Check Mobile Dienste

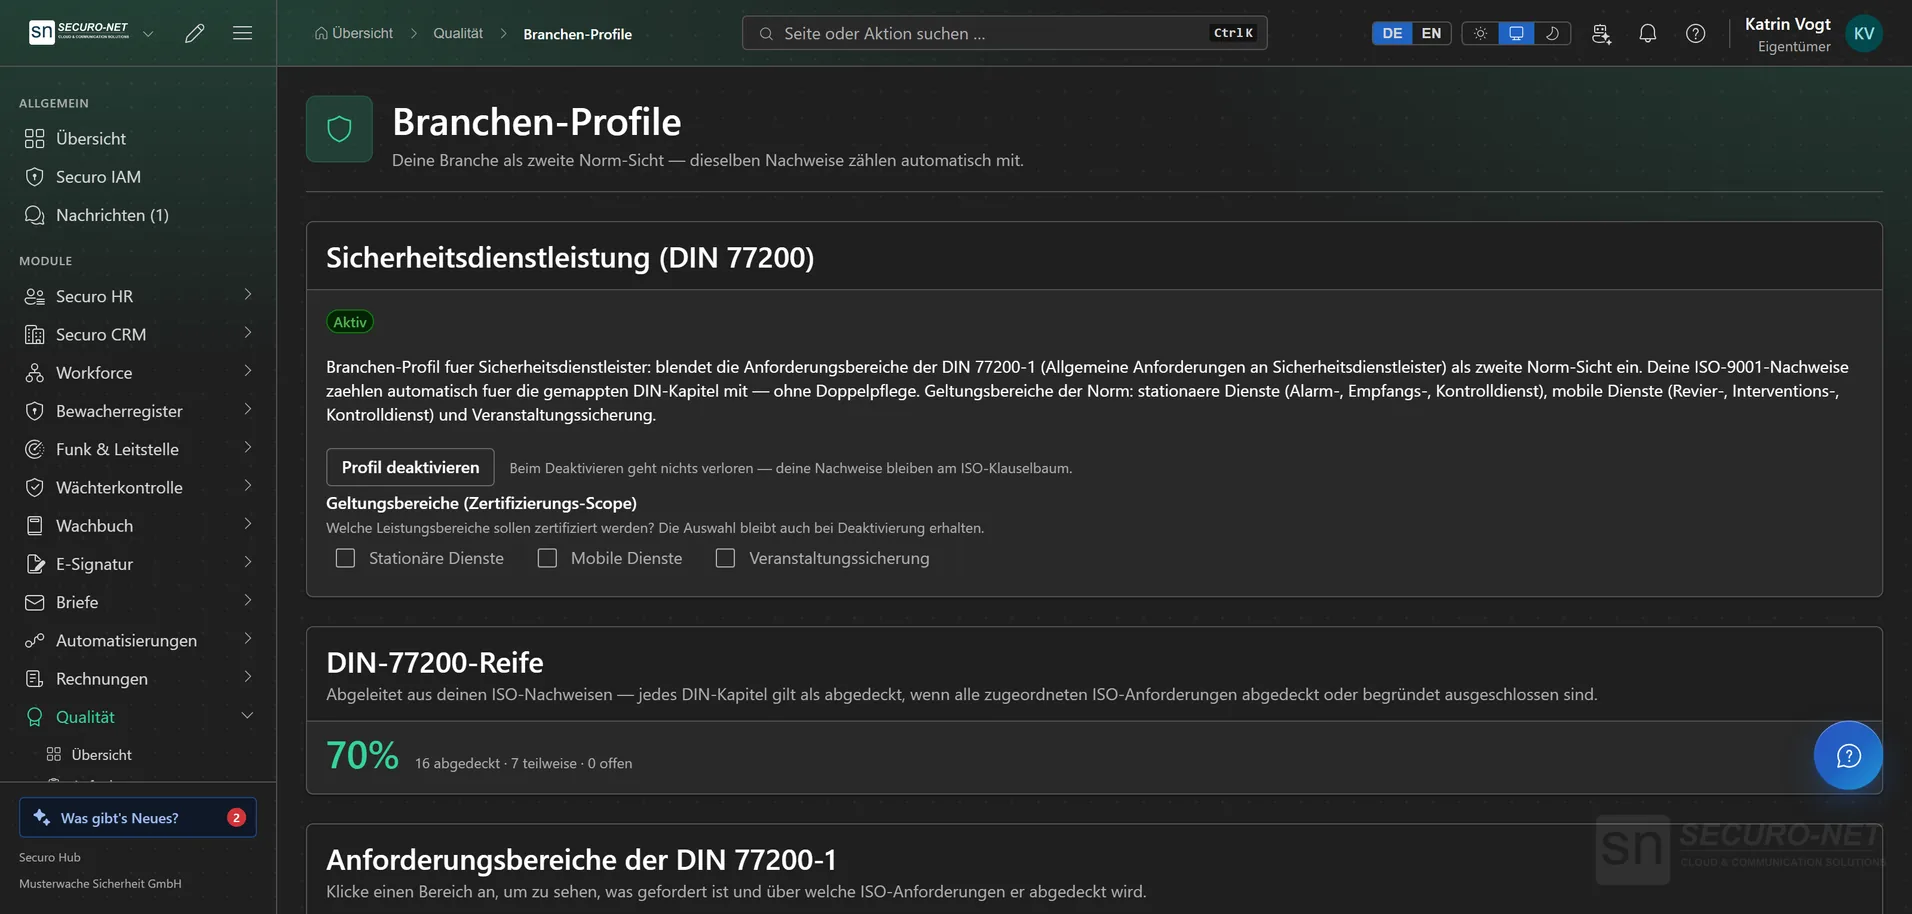coord(547,558)
